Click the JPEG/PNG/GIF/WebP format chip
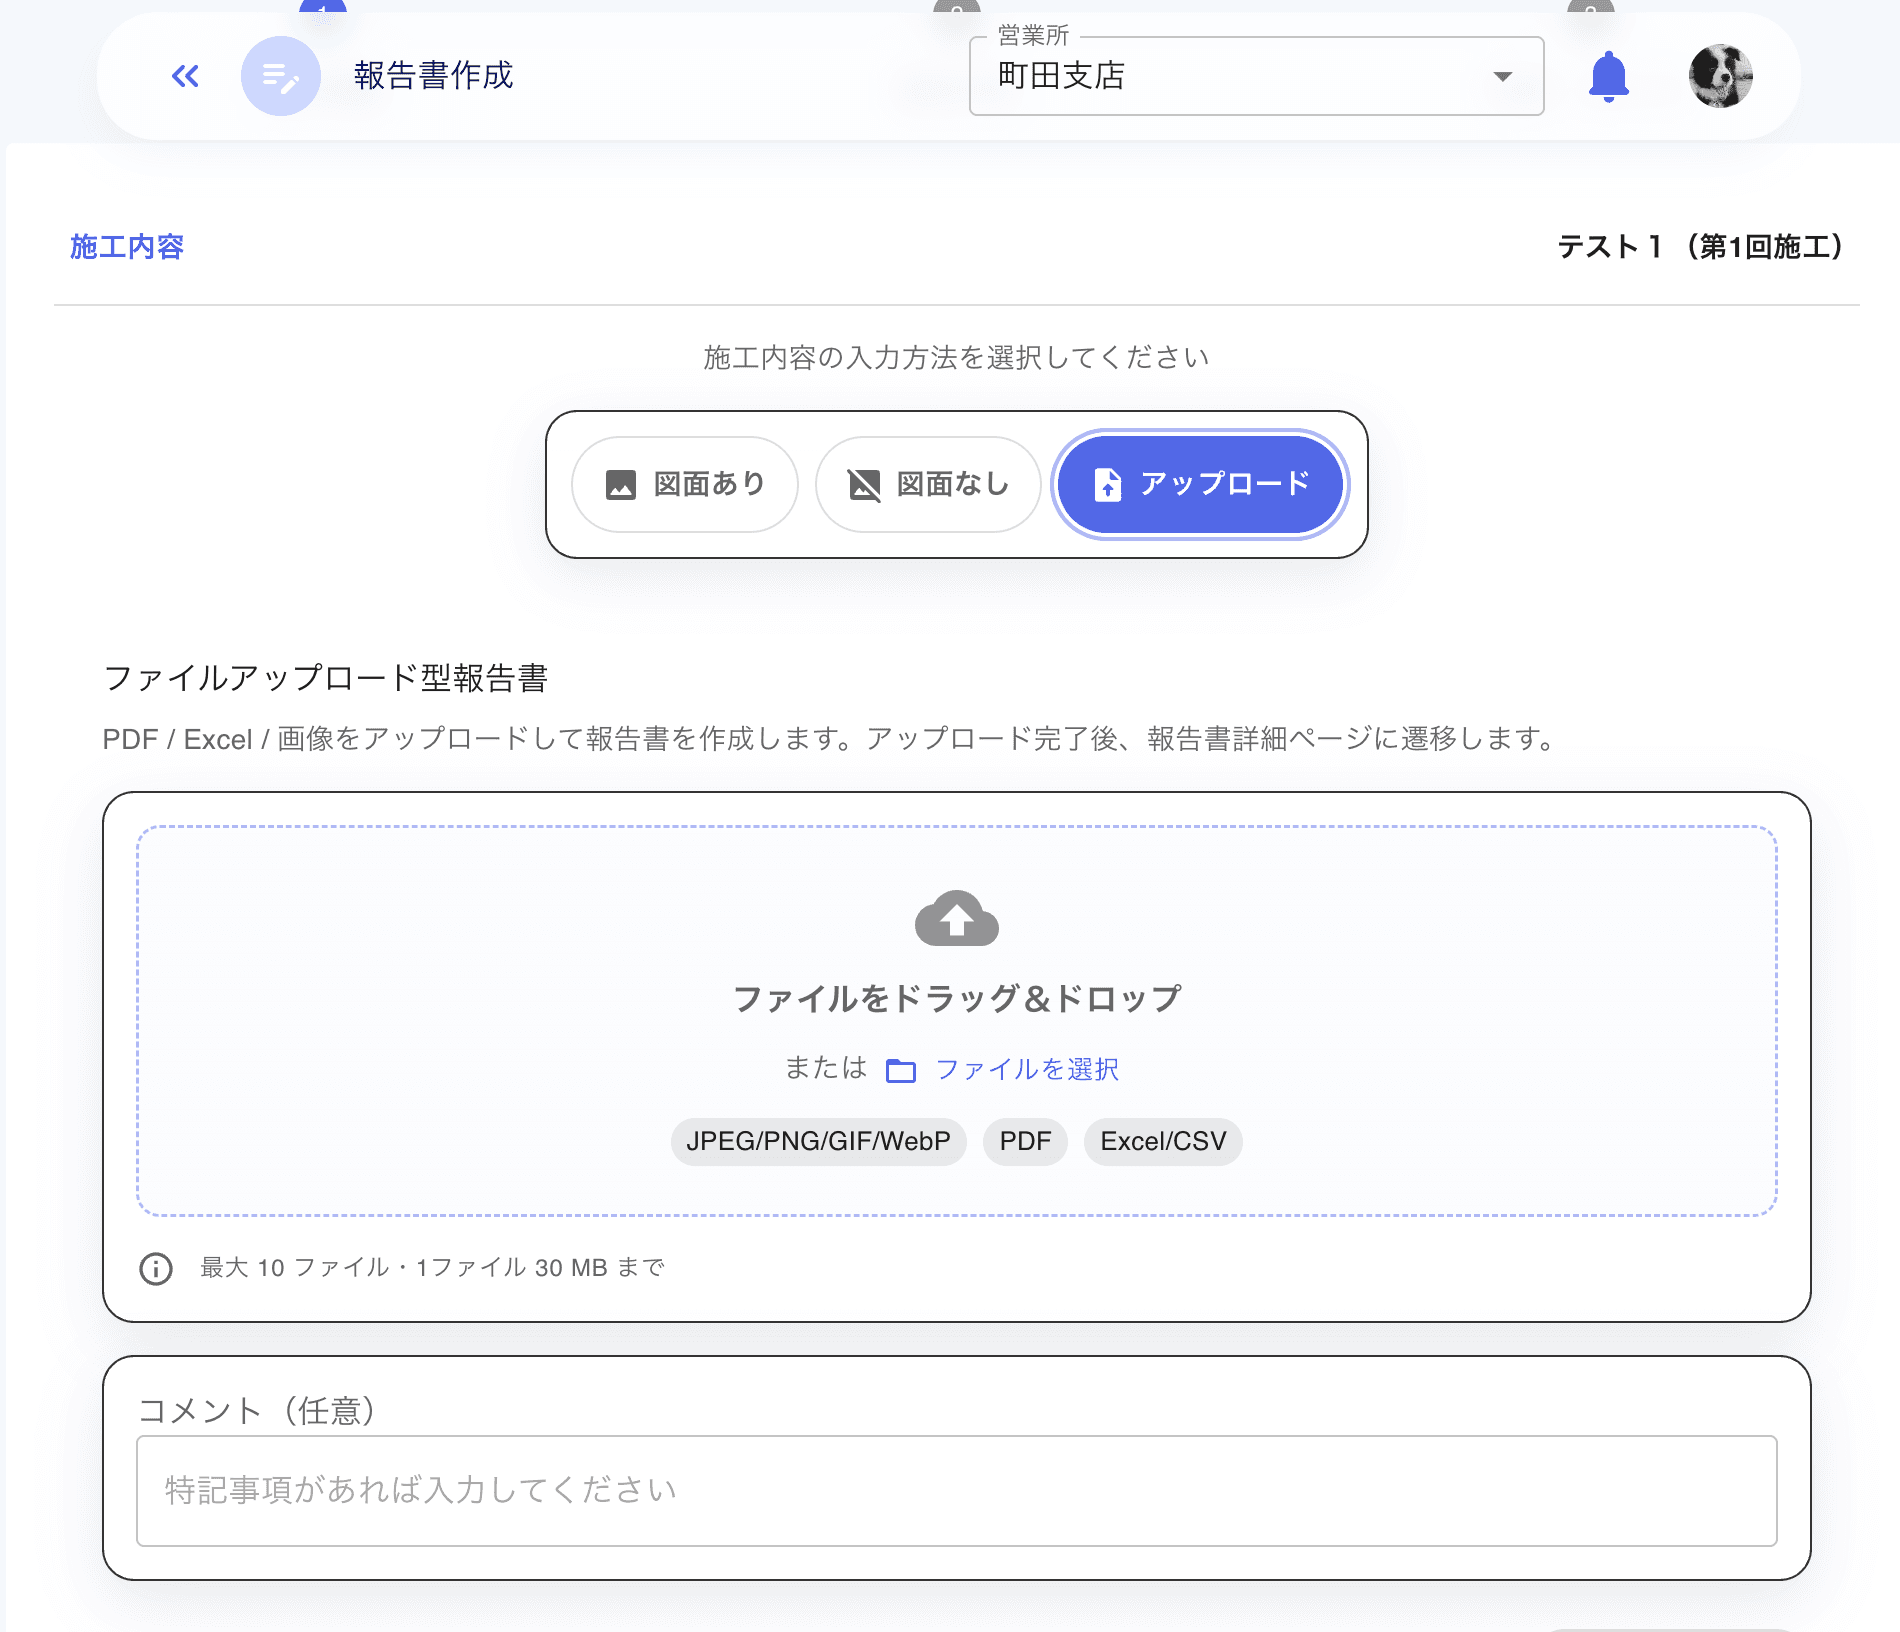This screenshot has width=1900, height=1632. click(818, 1141)
